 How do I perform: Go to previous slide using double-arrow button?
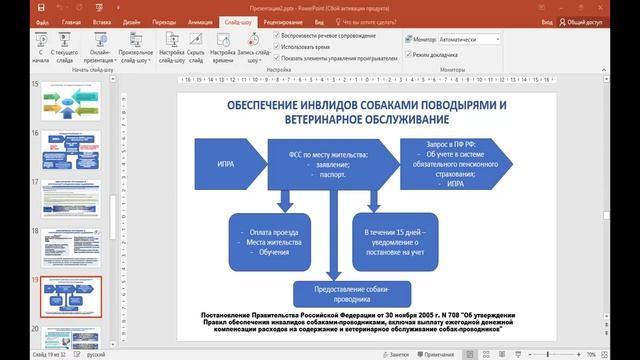click(x=606, y=325)
